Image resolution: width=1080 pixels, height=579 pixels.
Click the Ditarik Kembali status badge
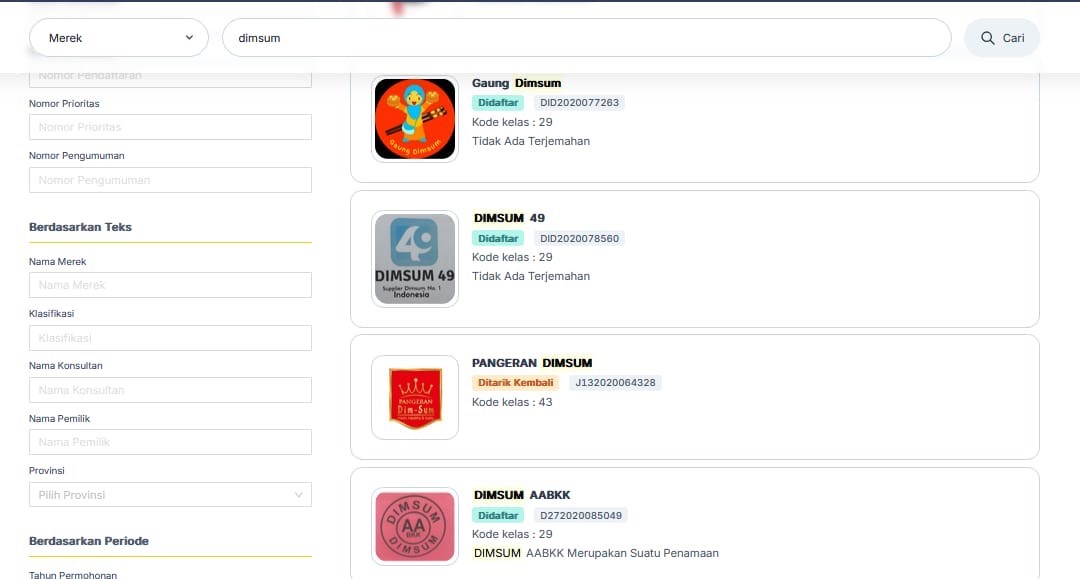click(x=515, y=383)
